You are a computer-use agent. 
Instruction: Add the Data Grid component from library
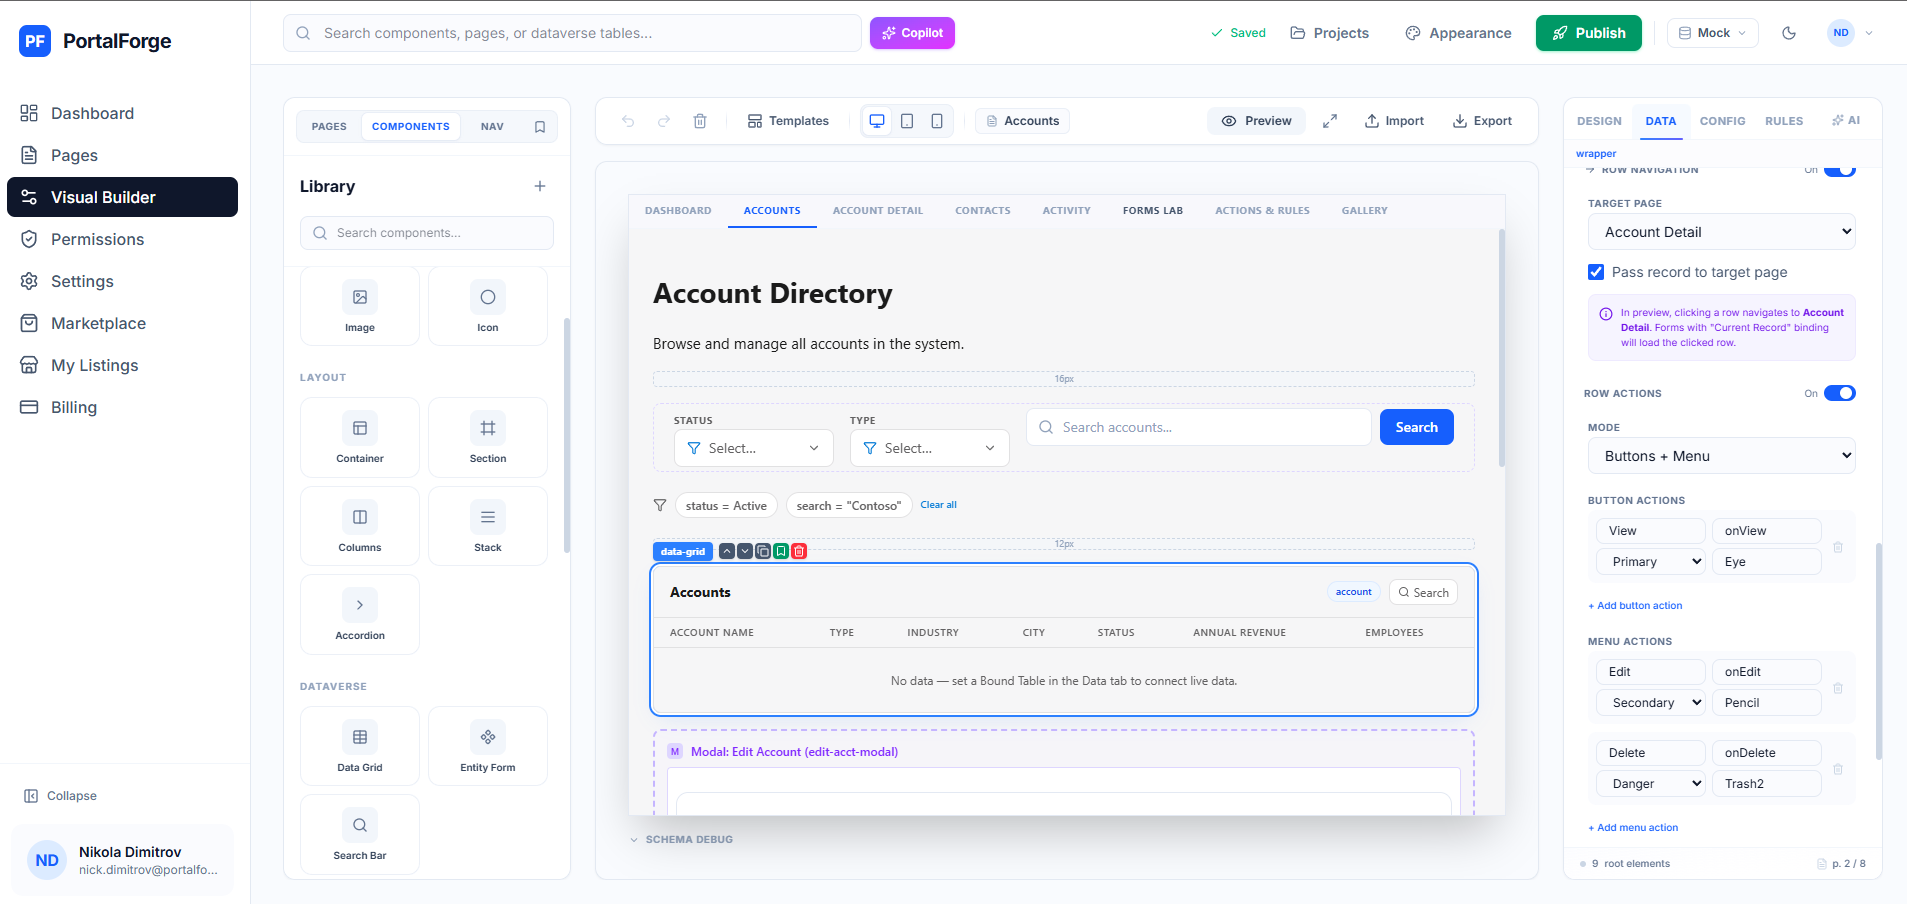[x=360, y=746]
